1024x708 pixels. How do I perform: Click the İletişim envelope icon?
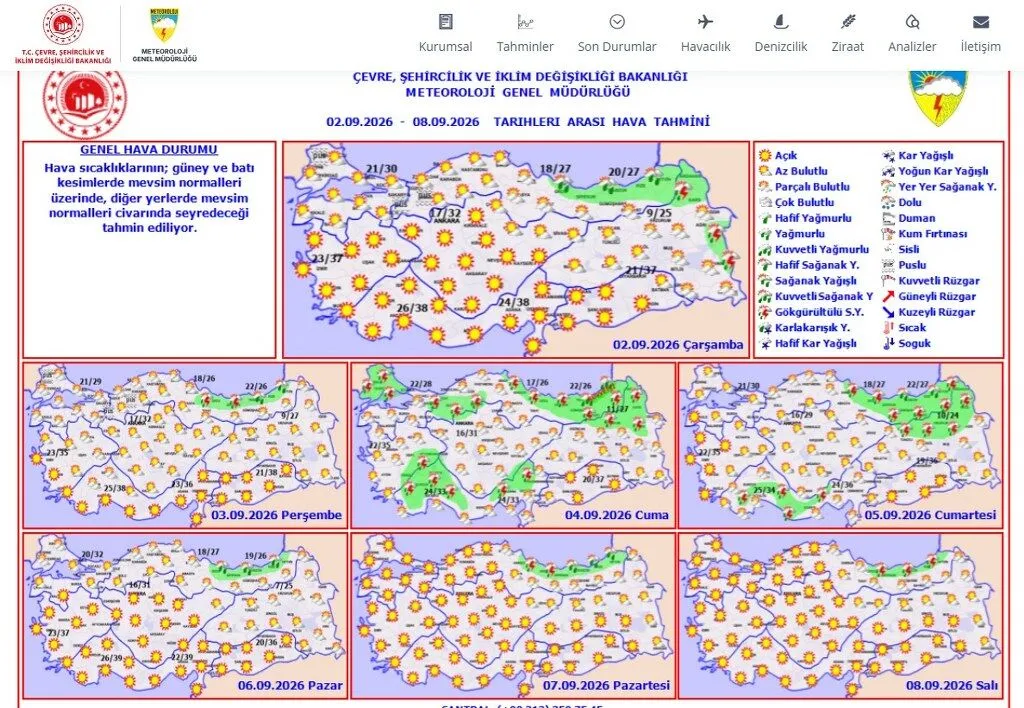pos(980,22)
